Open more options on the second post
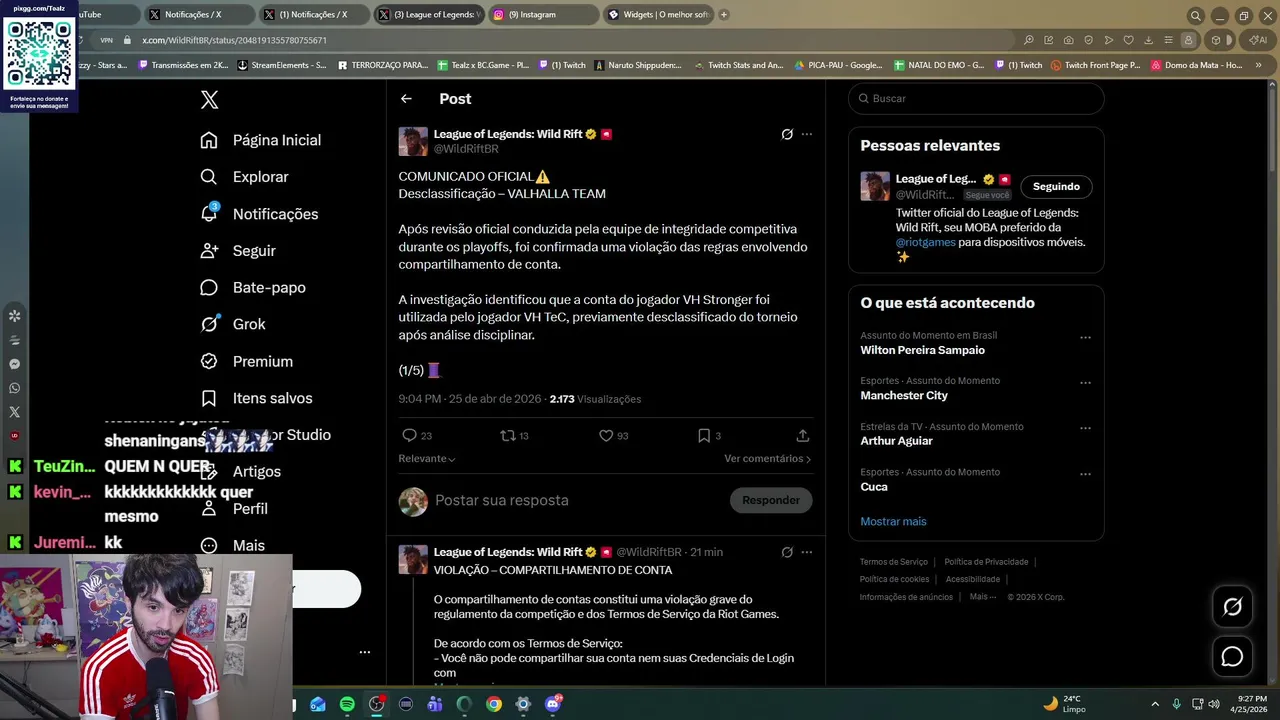The height and width of the screenshot is (720, 1280). 807,552
